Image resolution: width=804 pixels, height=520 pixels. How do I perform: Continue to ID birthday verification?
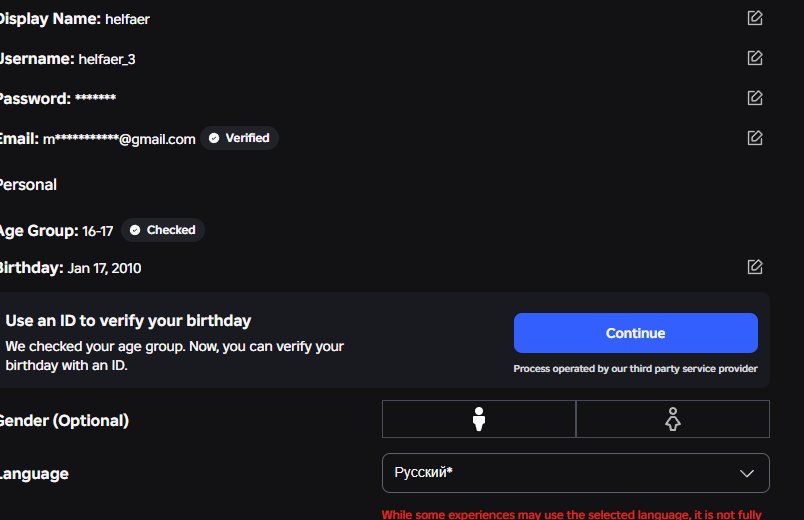636,333
